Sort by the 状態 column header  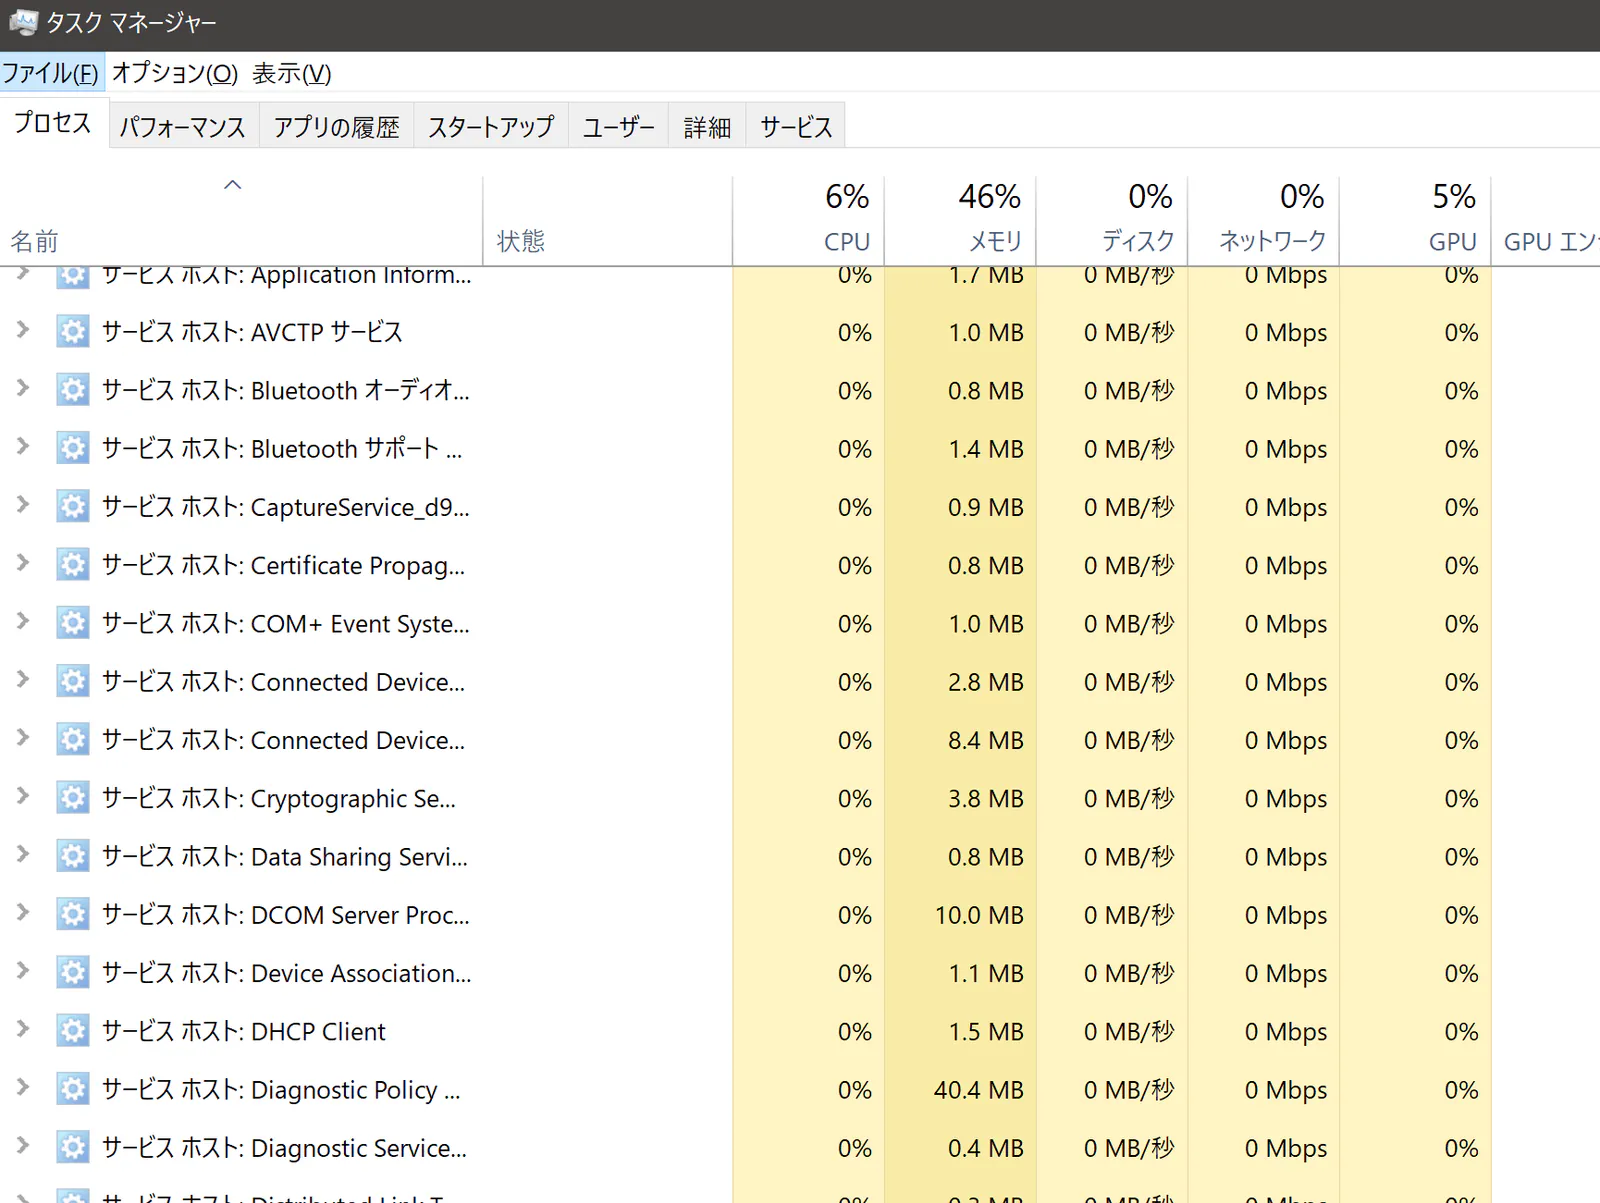click(608, 221)
